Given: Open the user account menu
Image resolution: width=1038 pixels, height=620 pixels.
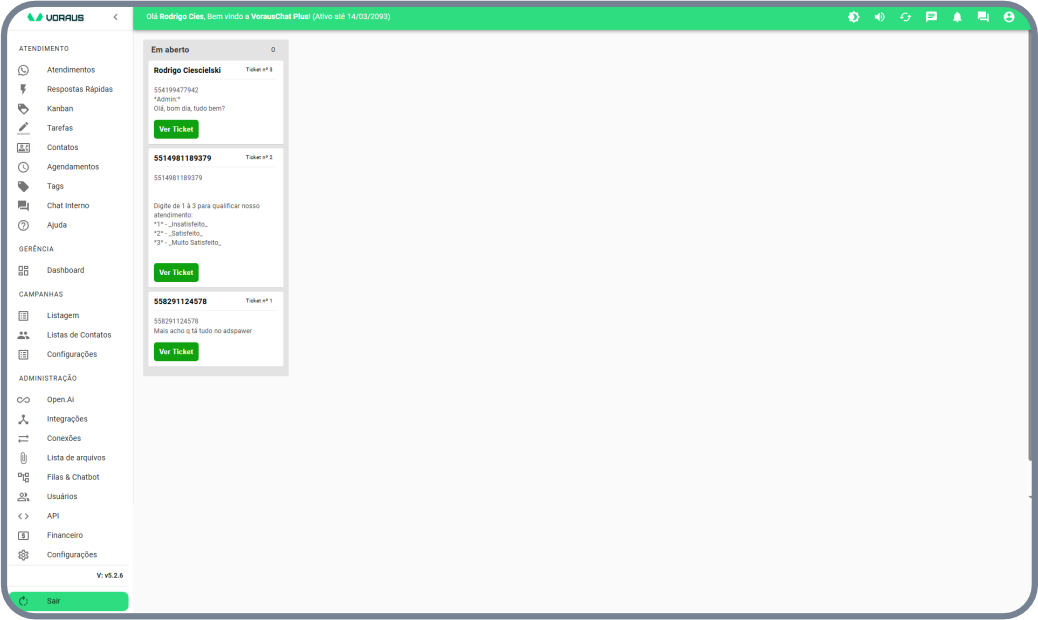Looking at the screenshot, I should [1008, 17].
